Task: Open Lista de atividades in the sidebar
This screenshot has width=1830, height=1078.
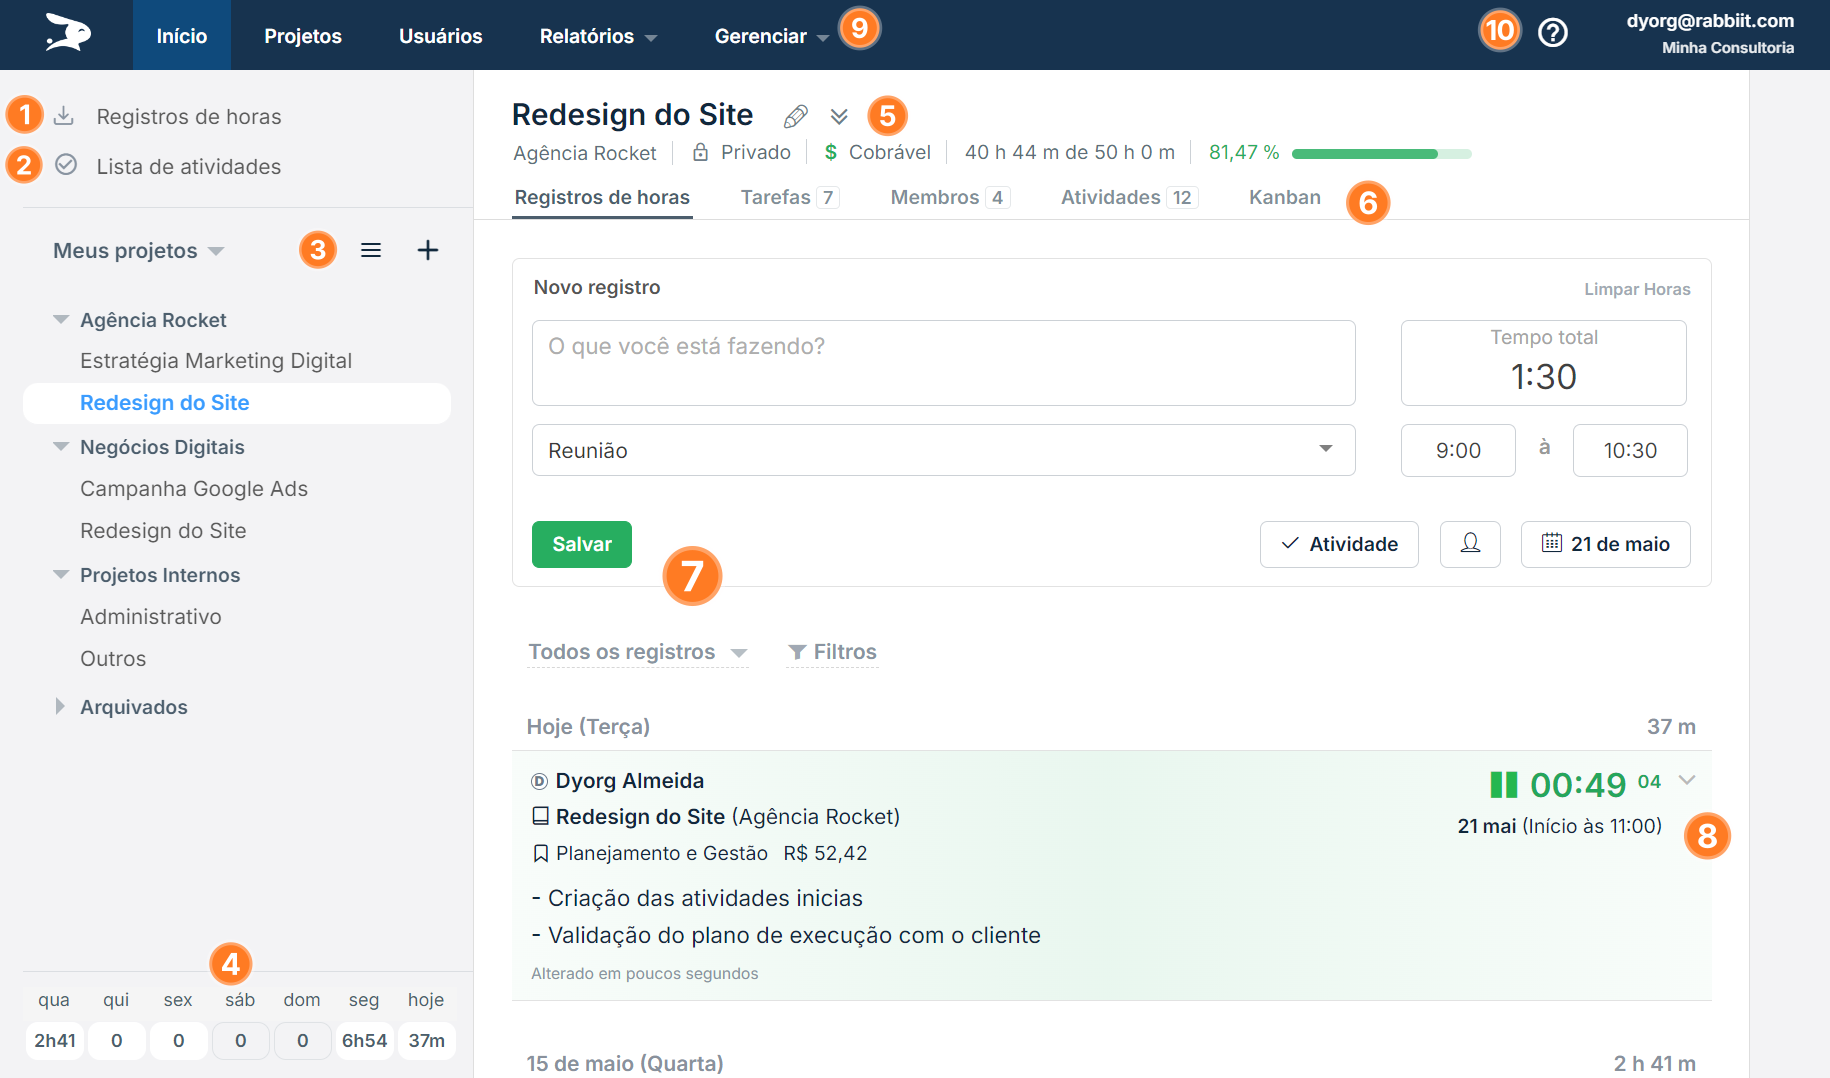Action: (x=189, y=167)
